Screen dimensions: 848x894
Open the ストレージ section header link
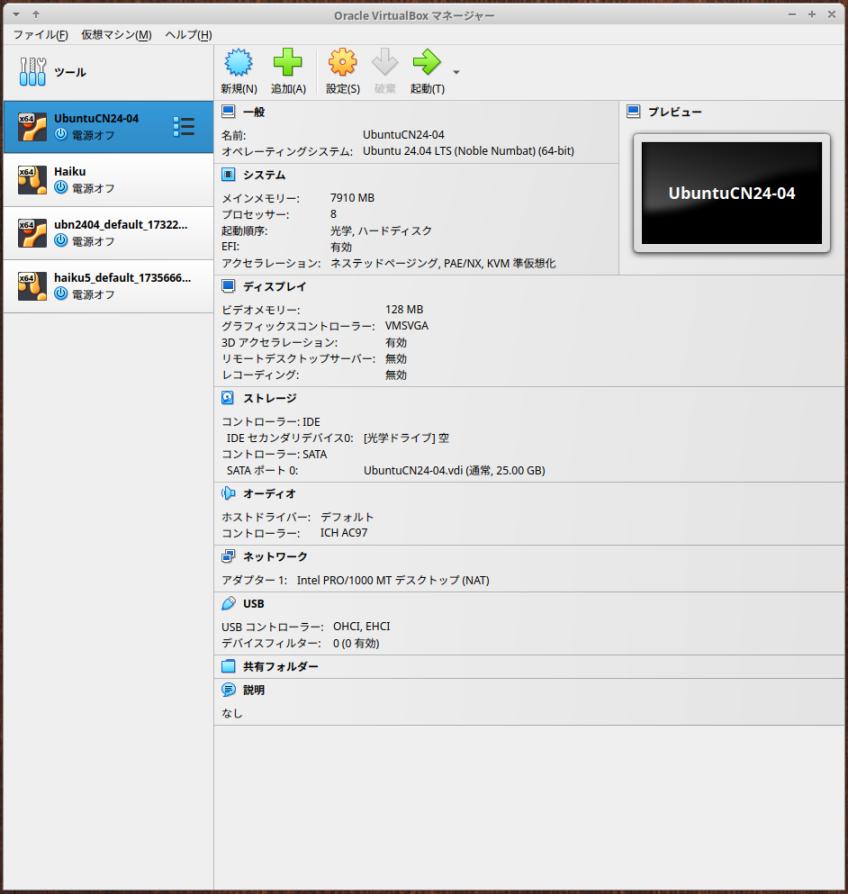point(270,399)
